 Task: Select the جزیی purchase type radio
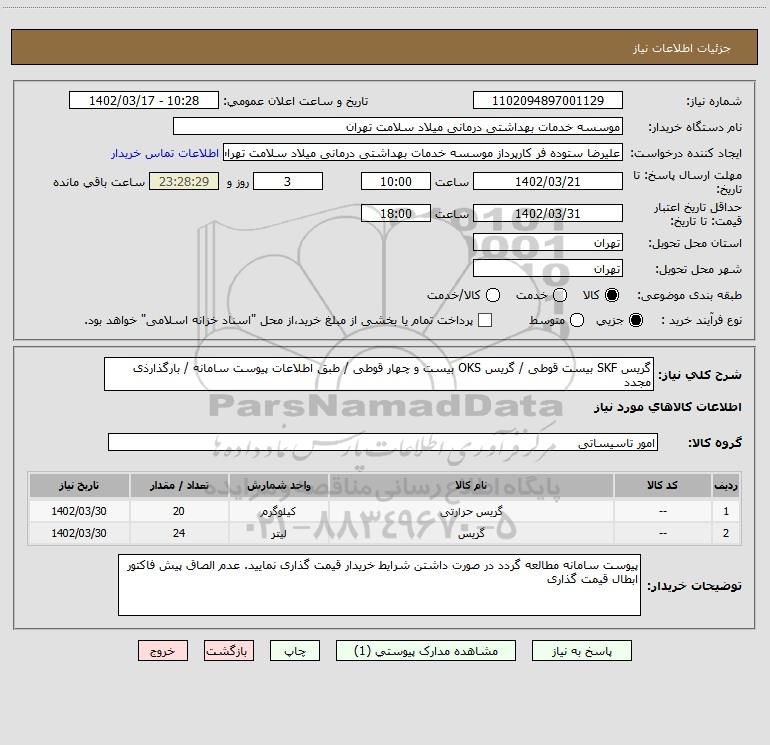coord(635,320)
